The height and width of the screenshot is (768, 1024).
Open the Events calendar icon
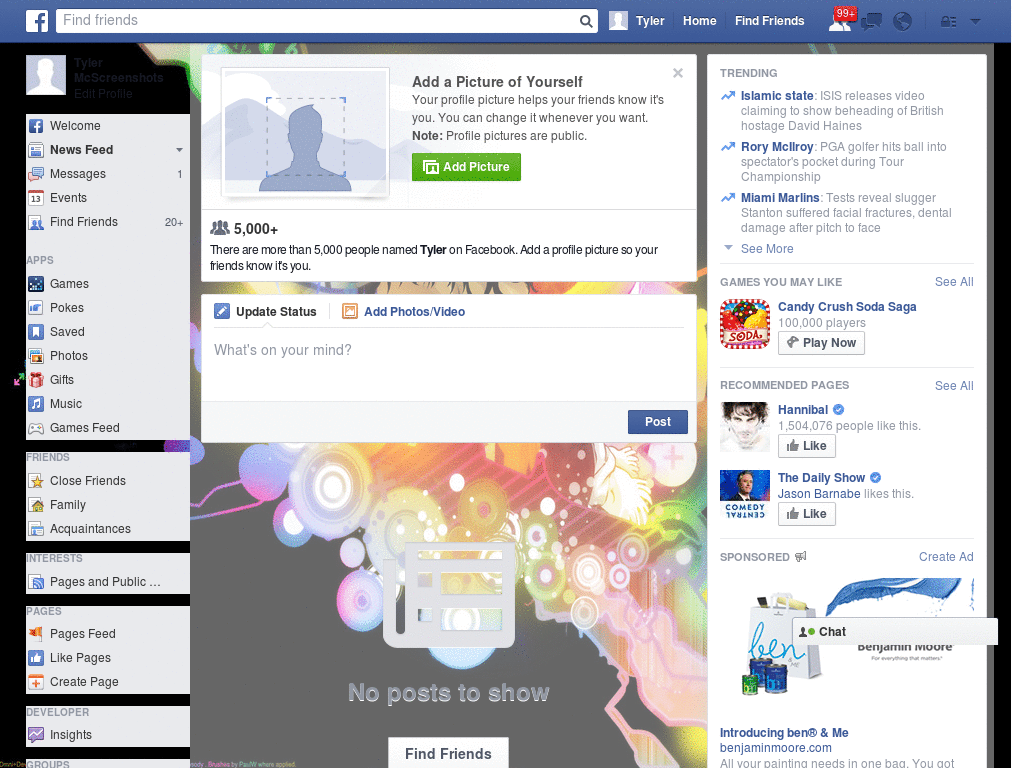pos(36,198)
